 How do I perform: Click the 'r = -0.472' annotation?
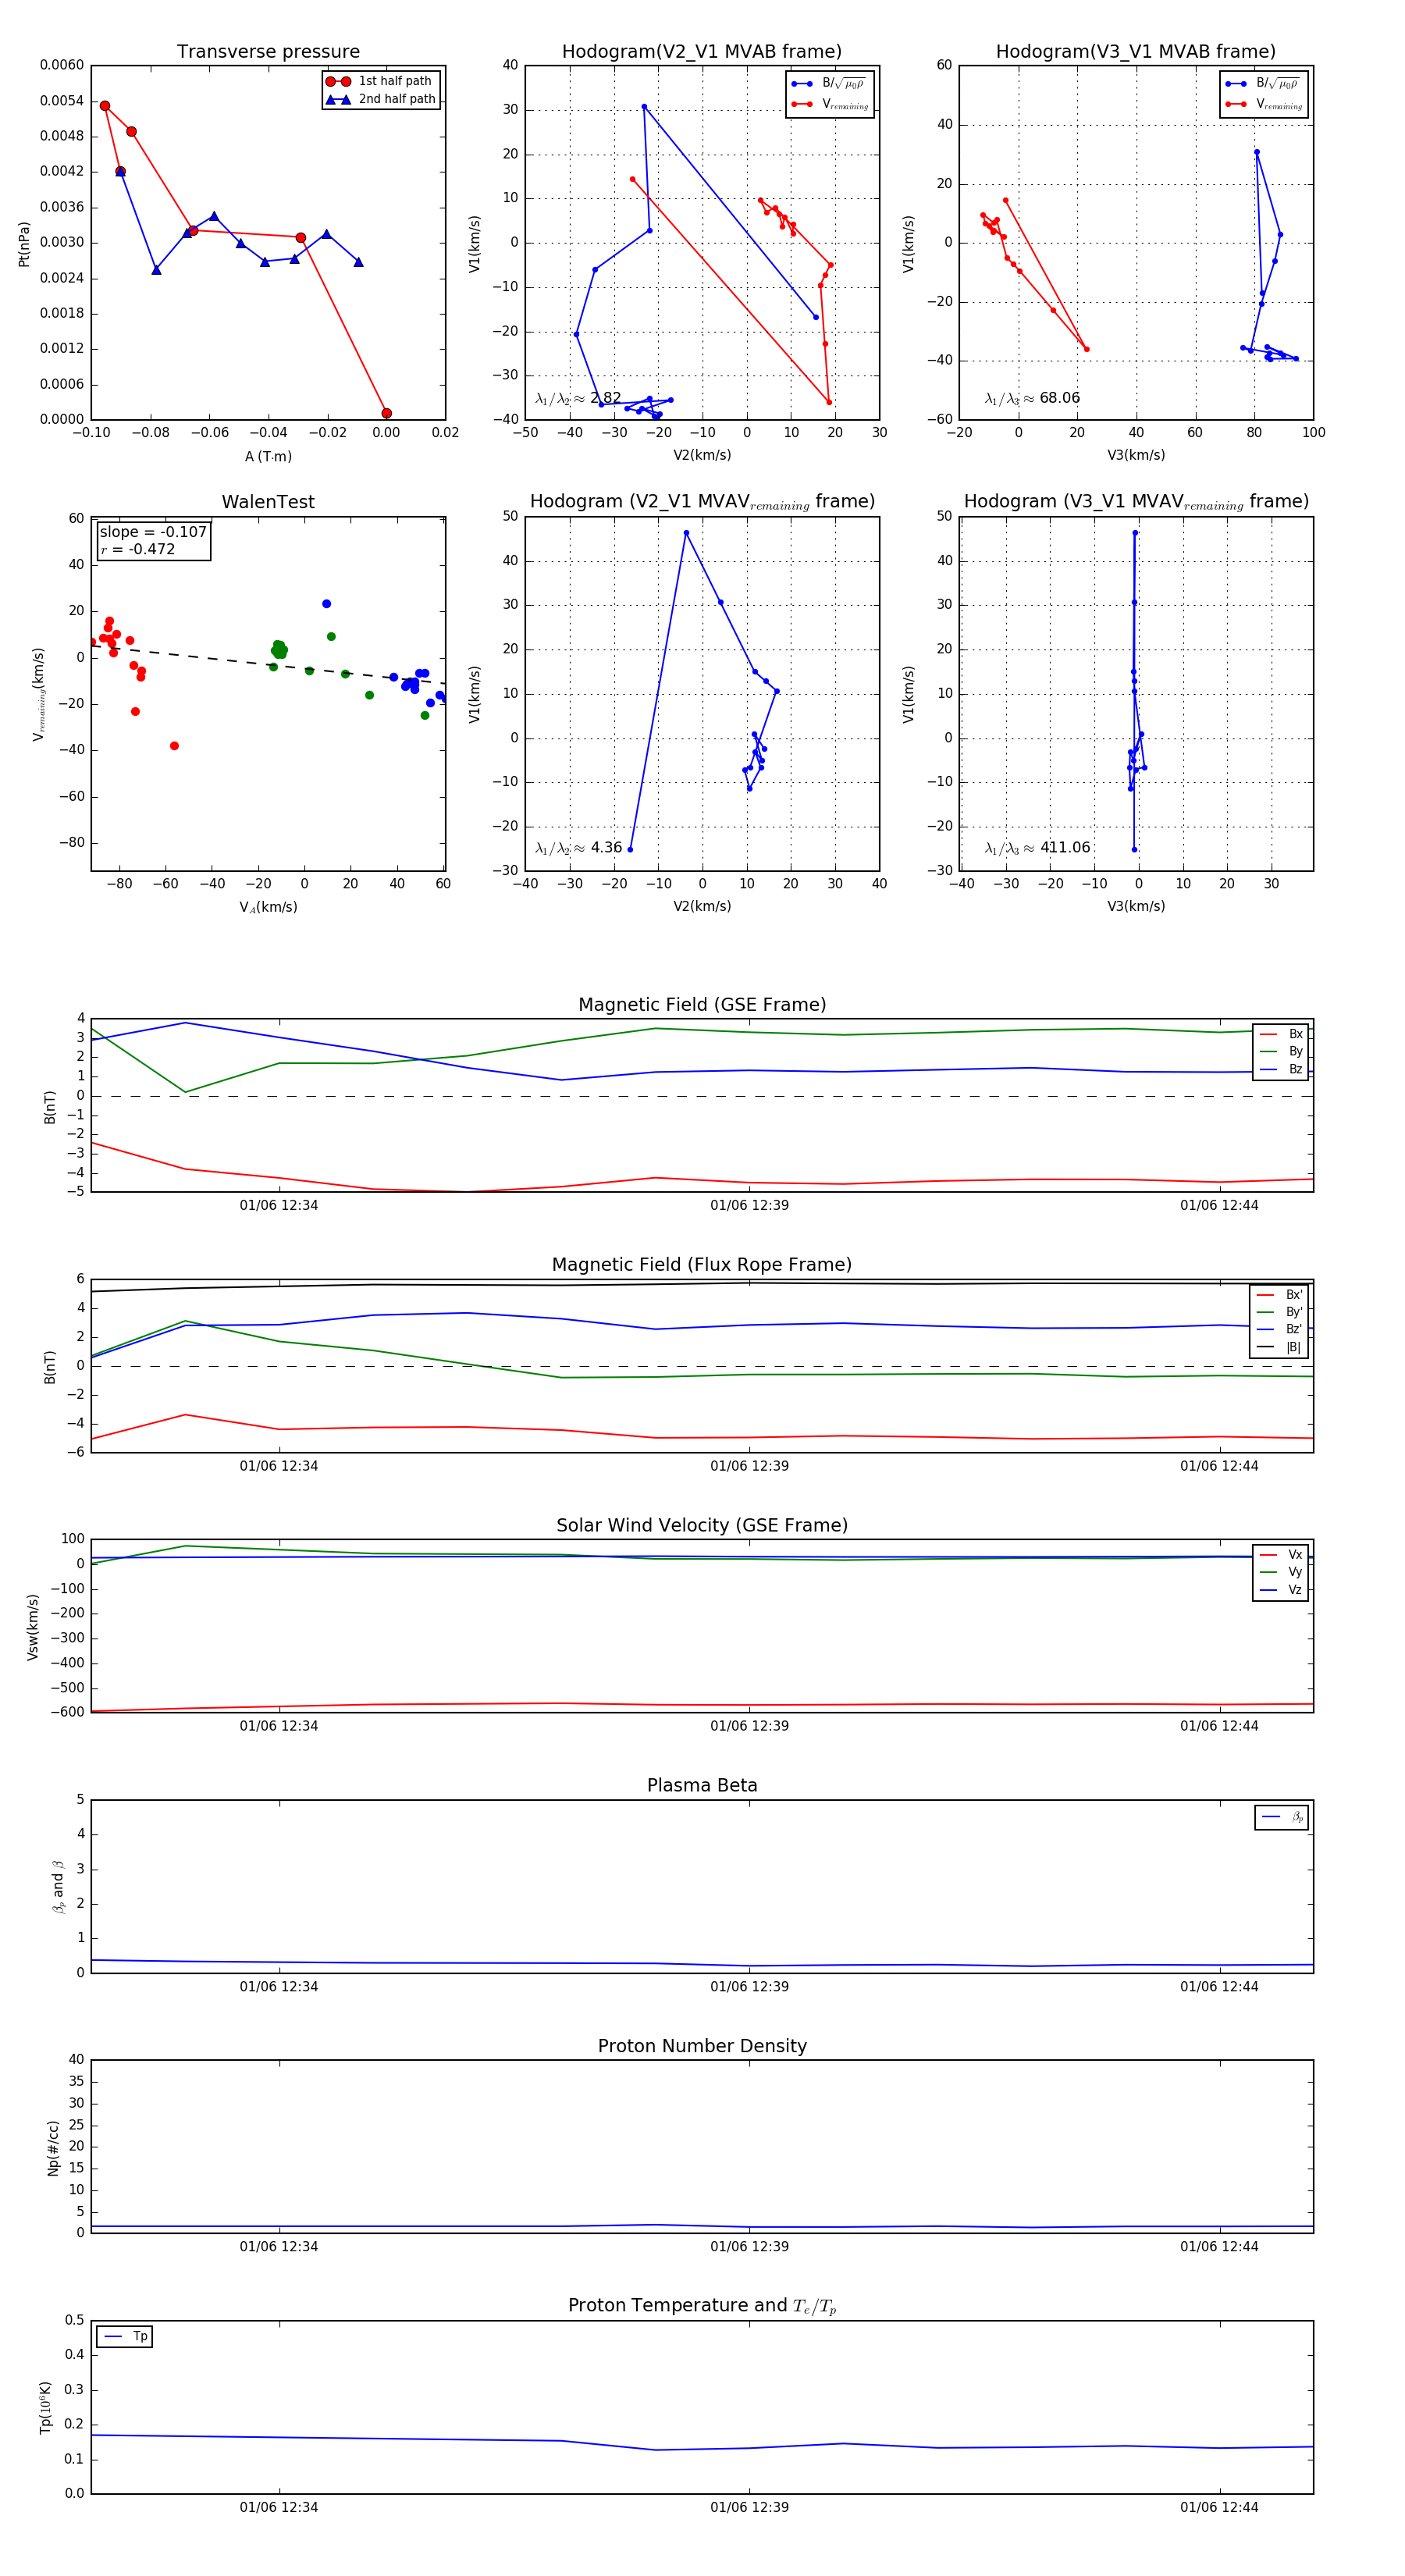click(x=138, y=549)
